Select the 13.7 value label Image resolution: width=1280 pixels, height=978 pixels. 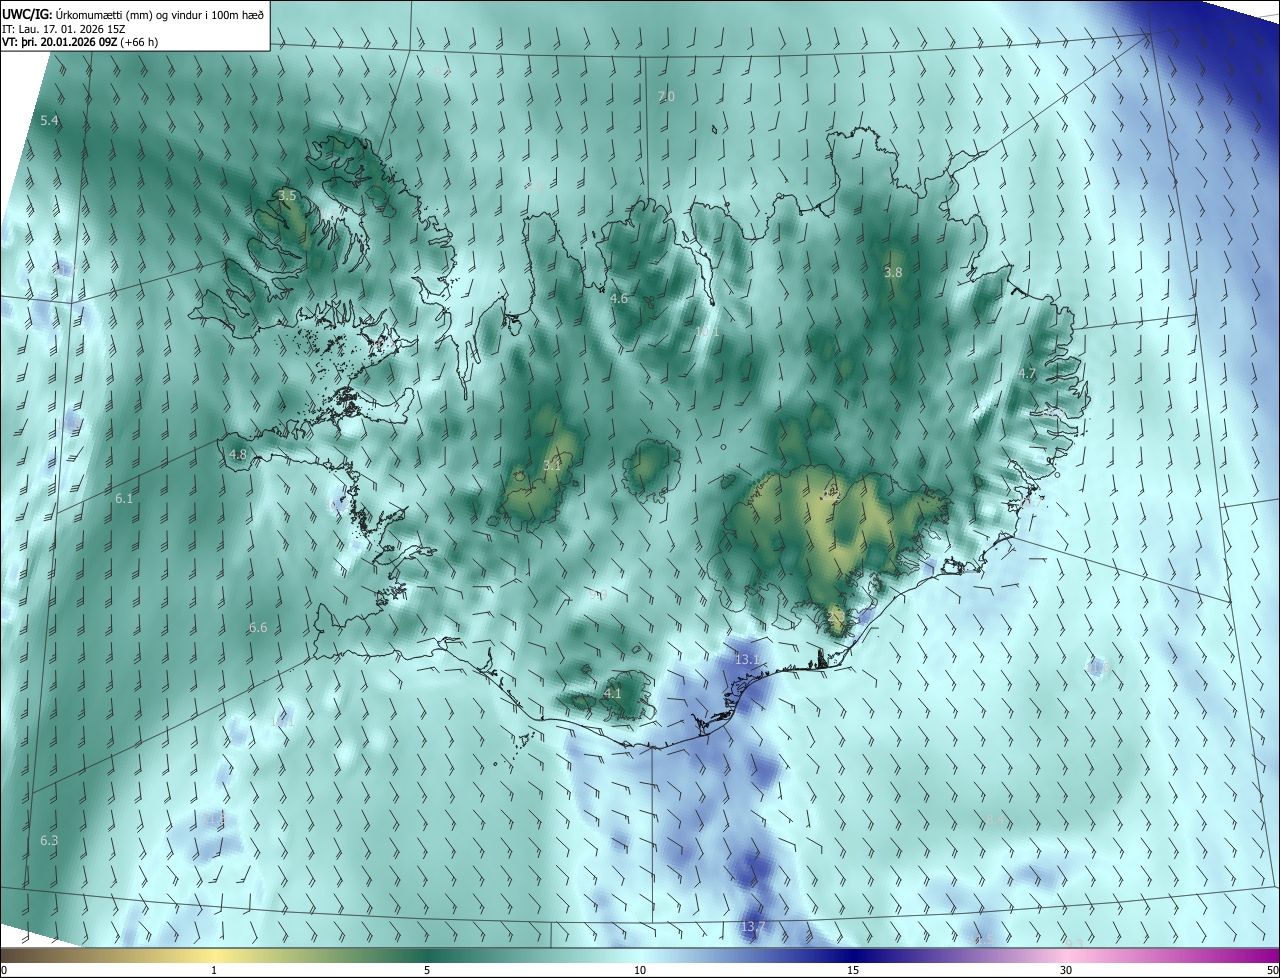tap(753, 928)
